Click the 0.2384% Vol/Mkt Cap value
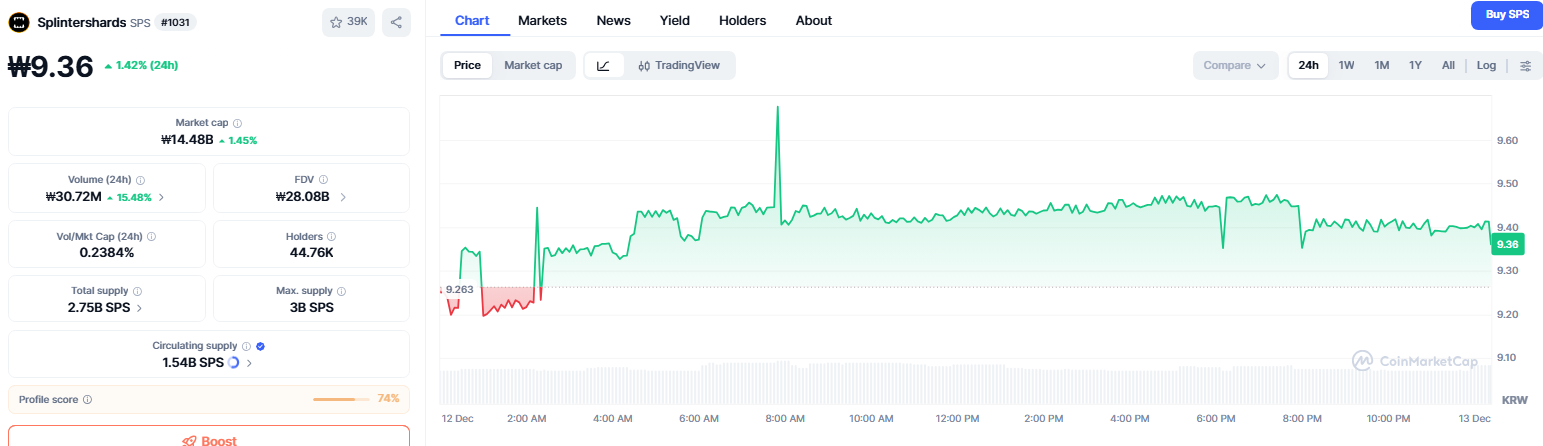Image resolution: width=1543 pixels, height=446 pixels. 107,252
